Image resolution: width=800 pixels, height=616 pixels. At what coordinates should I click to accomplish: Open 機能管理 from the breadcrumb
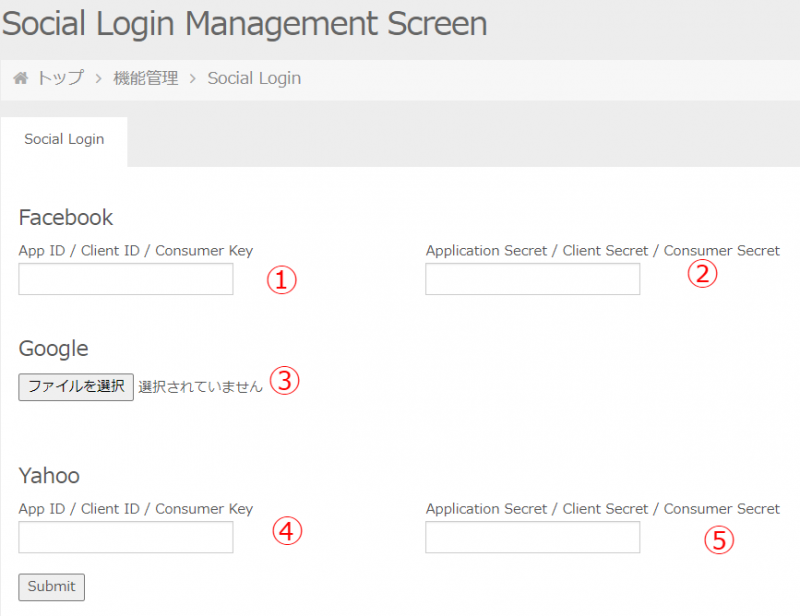146,78
